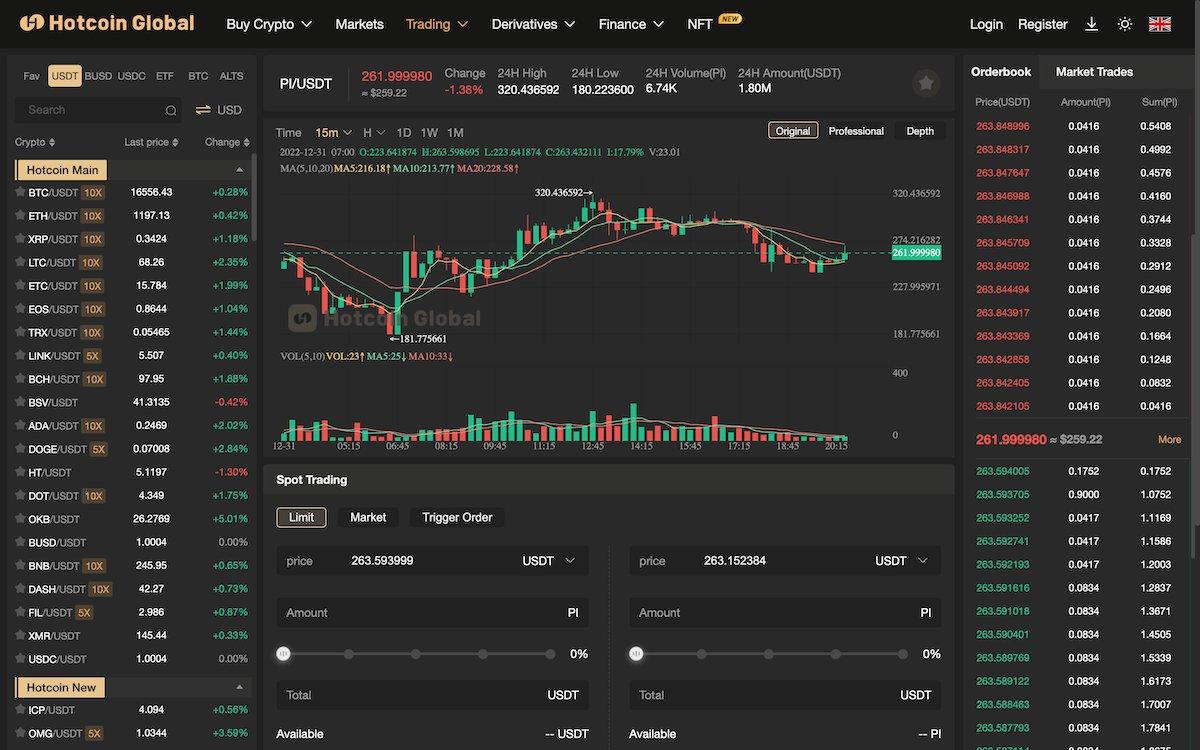Open buy price USDT unit dropdown
The image size is (1200, 750).
tap(549, 561)
